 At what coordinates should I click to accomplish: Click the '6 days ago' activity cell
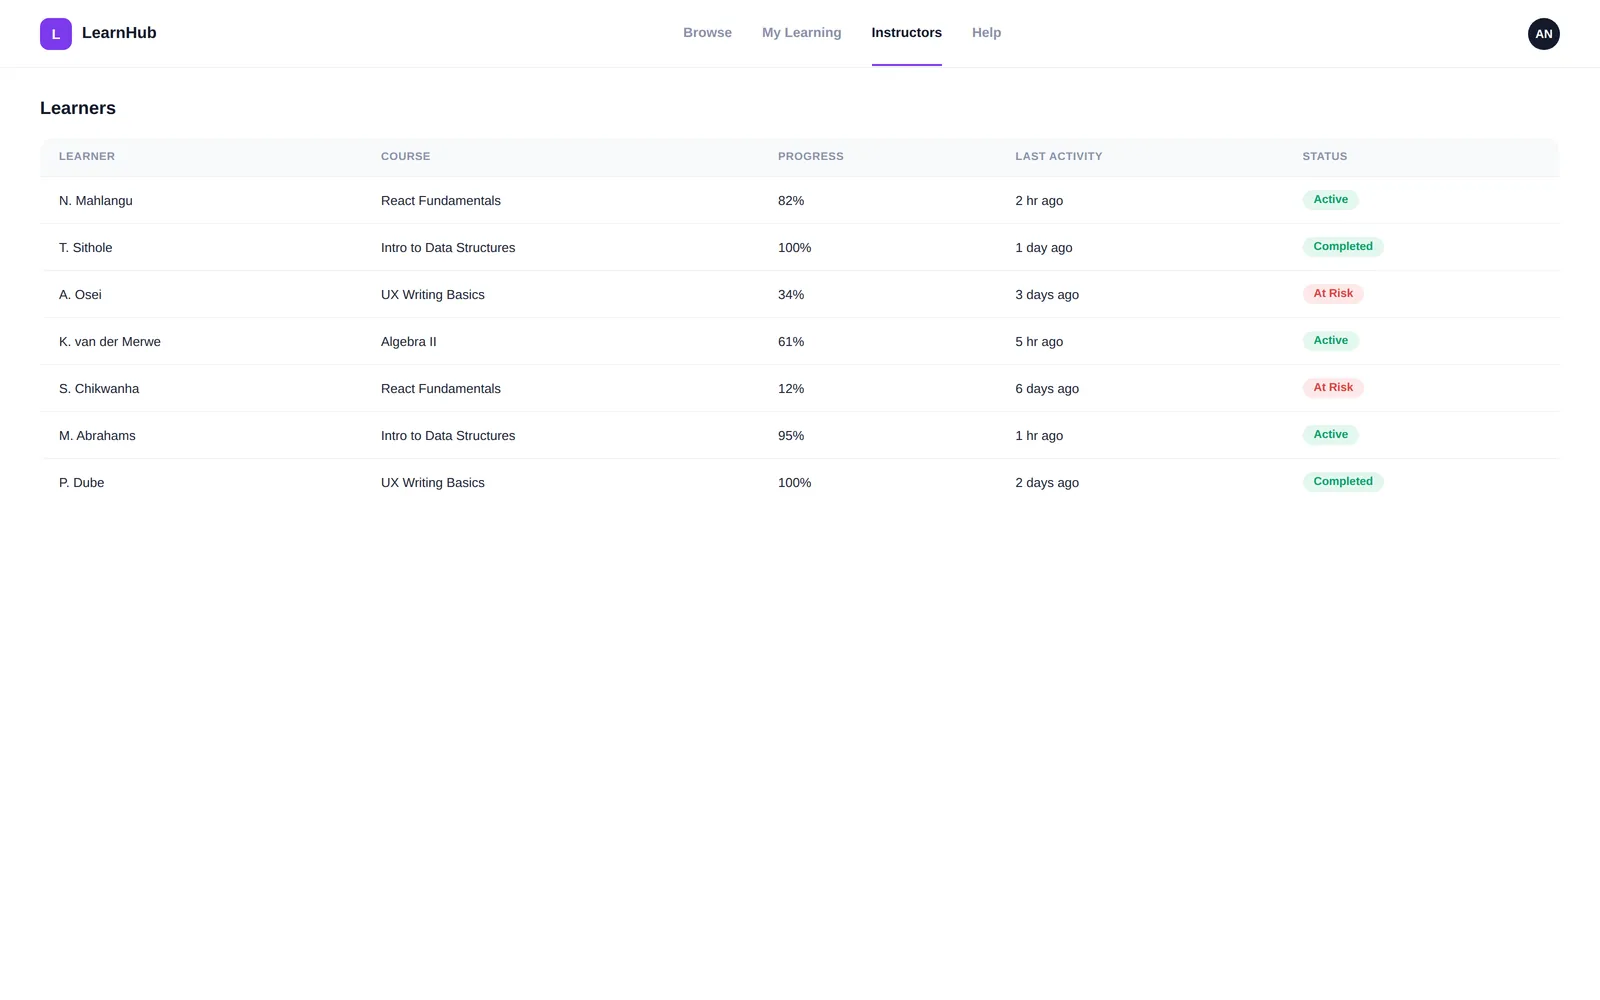coord(1047,389)
